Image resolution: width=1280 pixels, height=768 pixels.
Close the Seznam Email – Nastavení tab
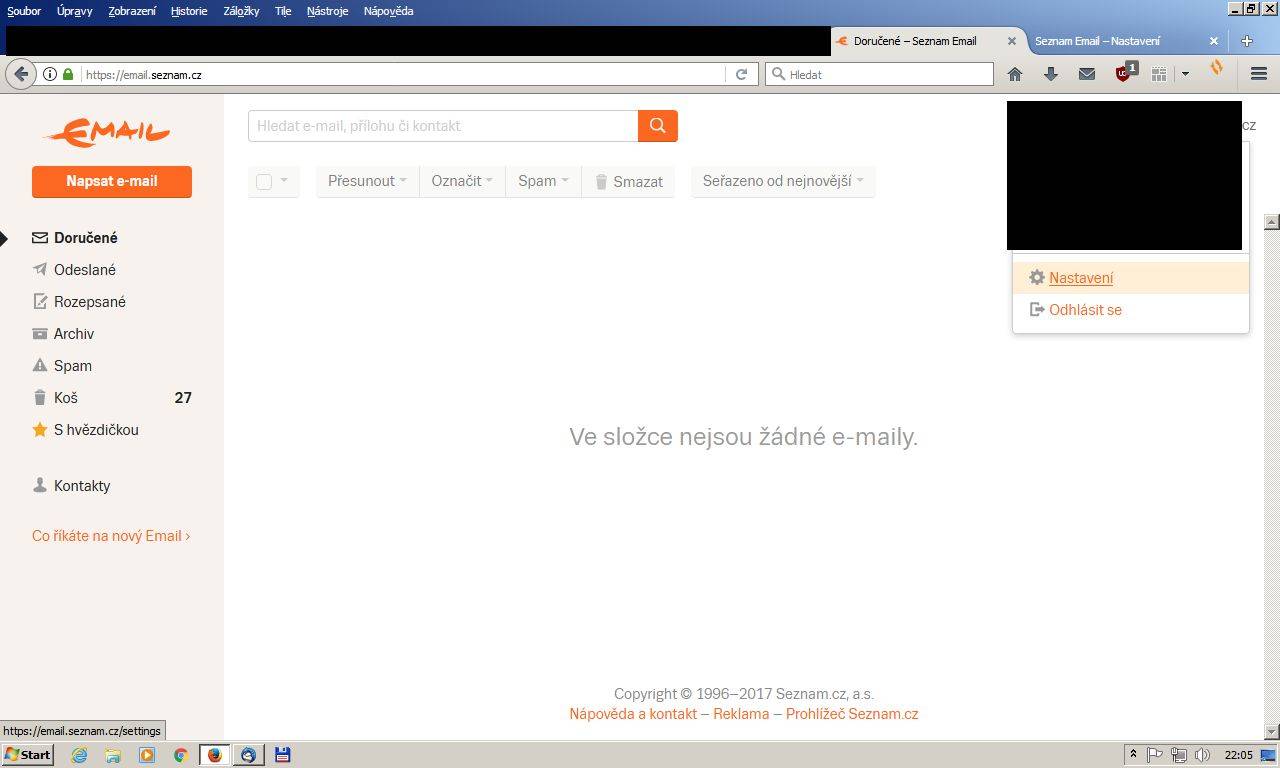1214,41
